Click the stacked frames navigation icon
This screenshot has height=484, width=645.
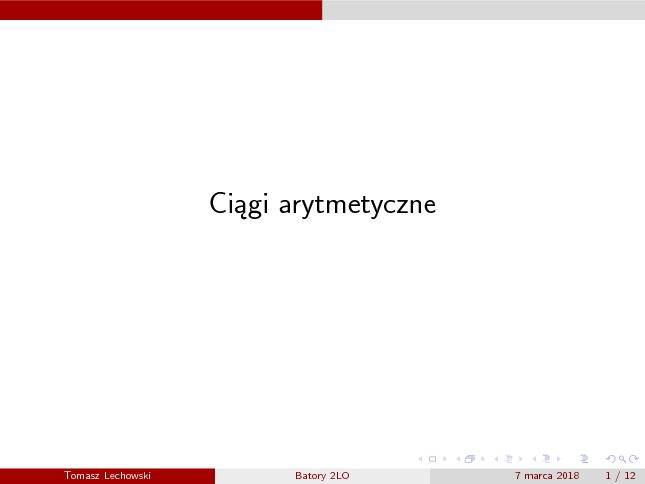point(470,459)
